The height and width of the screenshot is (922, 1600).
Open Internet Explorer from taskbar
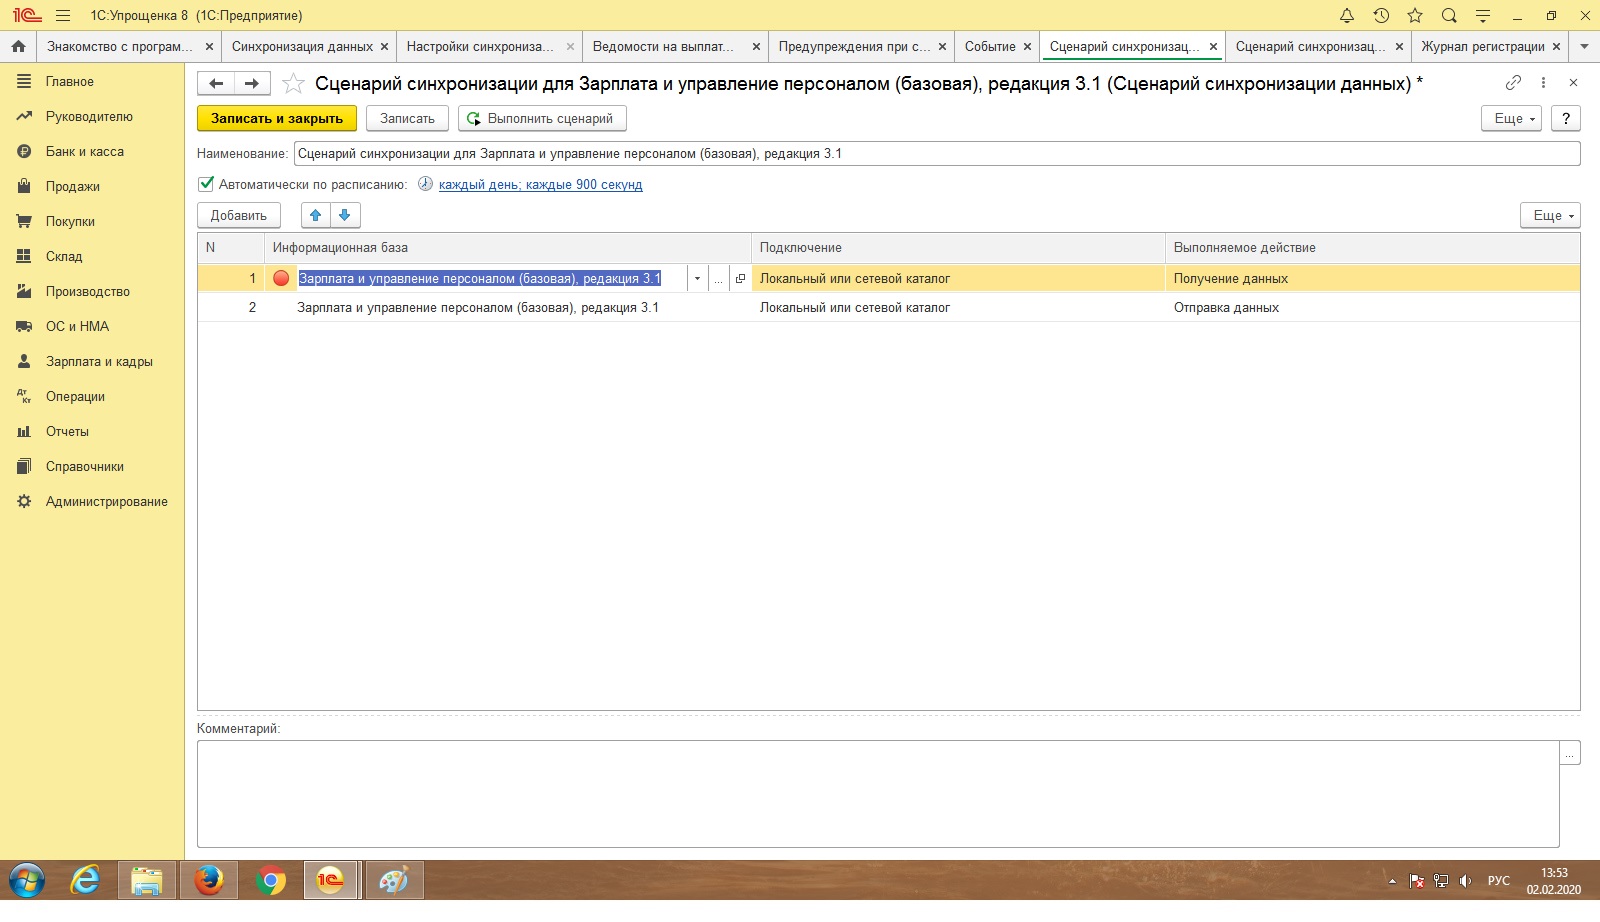point(86,881)
